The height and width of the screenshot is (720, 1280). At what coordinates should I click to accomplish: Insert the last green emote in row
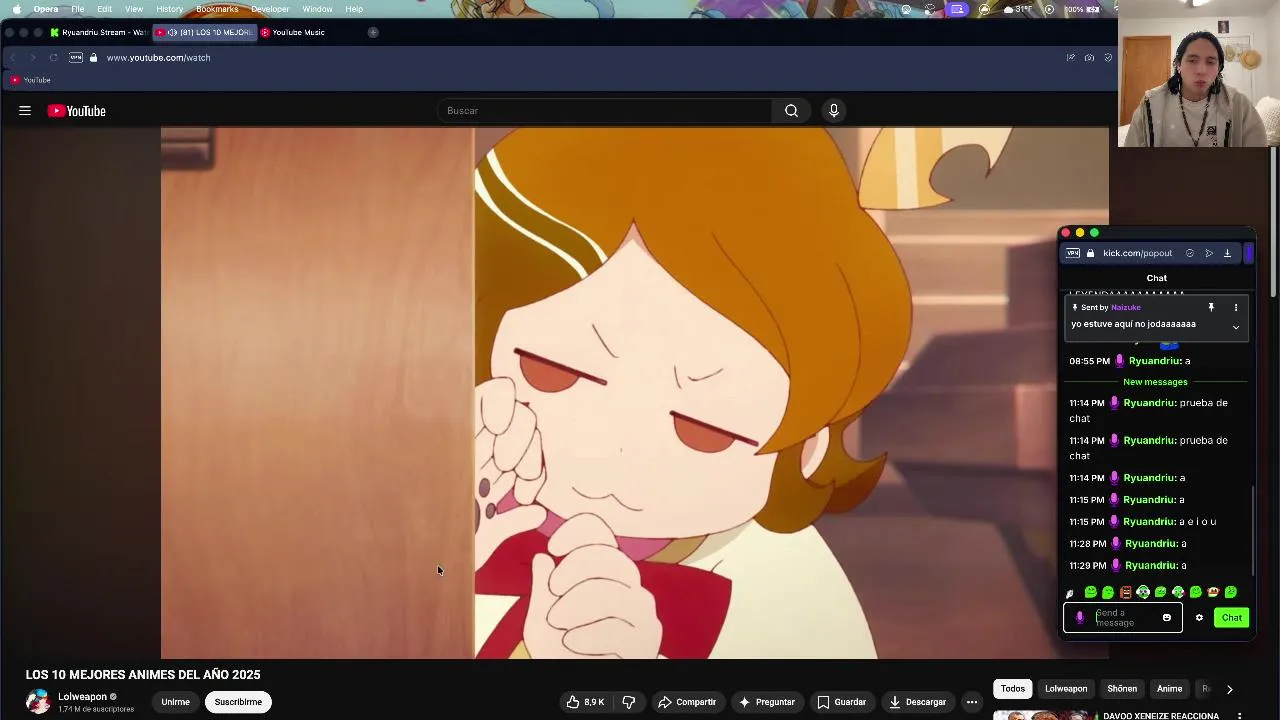click(x=1231, y=592)
